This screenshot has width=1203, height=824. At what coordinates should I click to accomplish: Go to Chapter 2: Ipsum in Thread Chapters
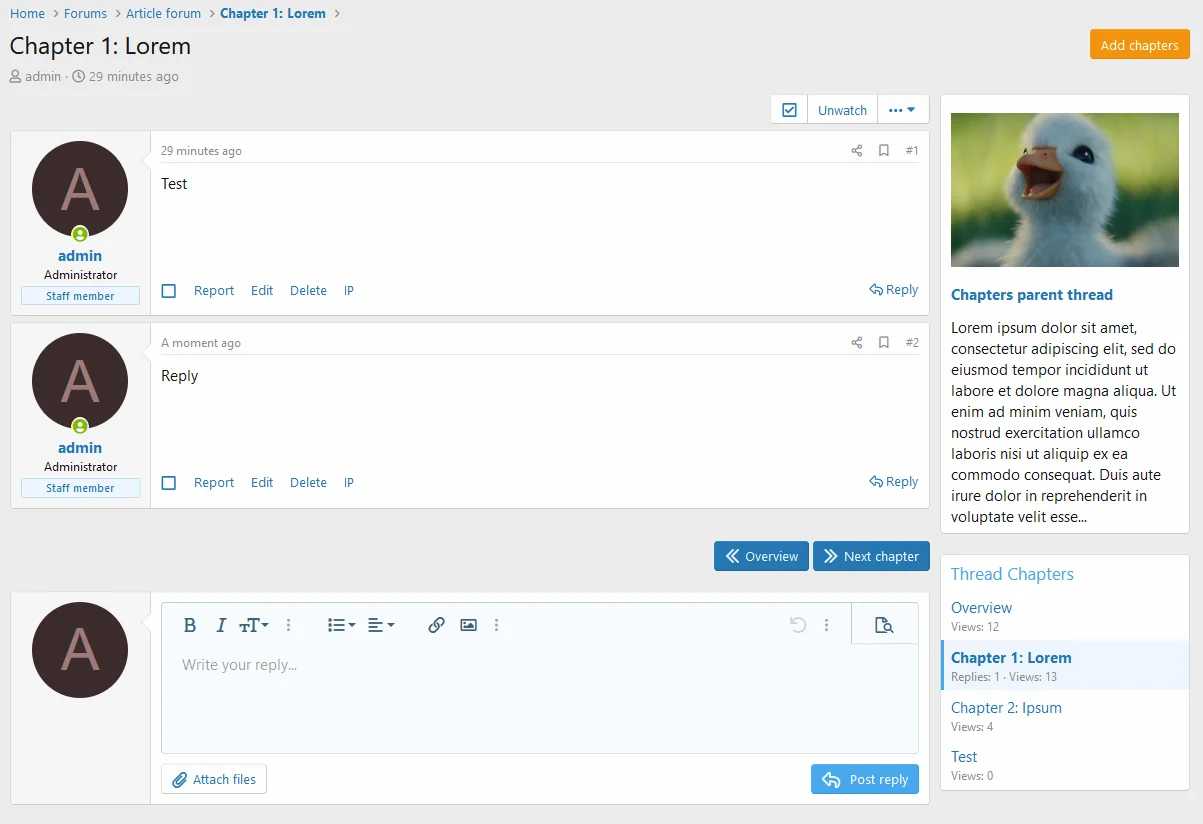pos(1006,707)
